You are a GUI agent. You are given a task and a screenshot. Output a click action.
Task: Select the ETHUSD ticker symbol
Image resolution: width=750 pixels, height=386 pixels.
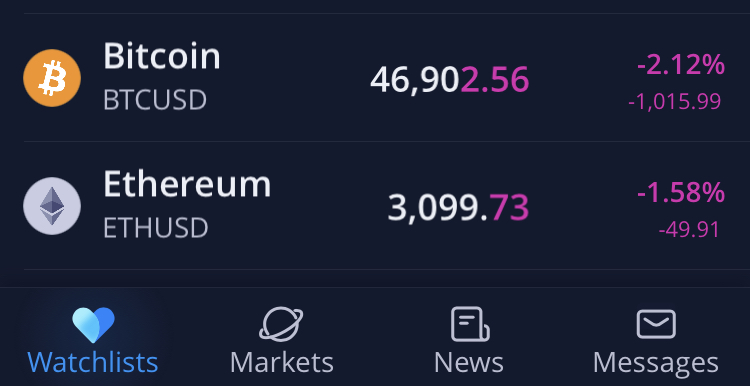tap(156, 228)
